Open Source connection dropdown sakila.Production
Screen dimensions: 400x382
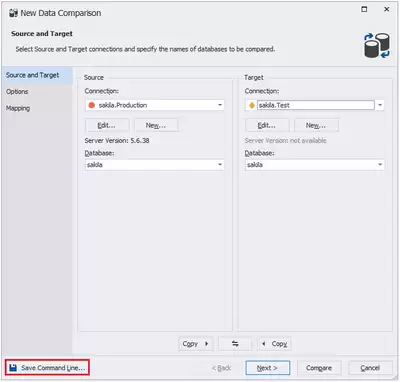[155, 105]
